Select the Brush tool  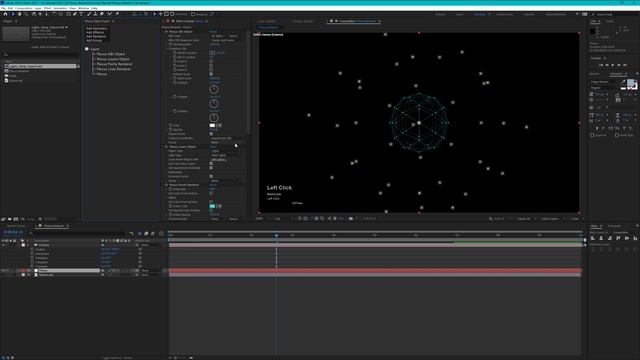[x=89, y=14]
